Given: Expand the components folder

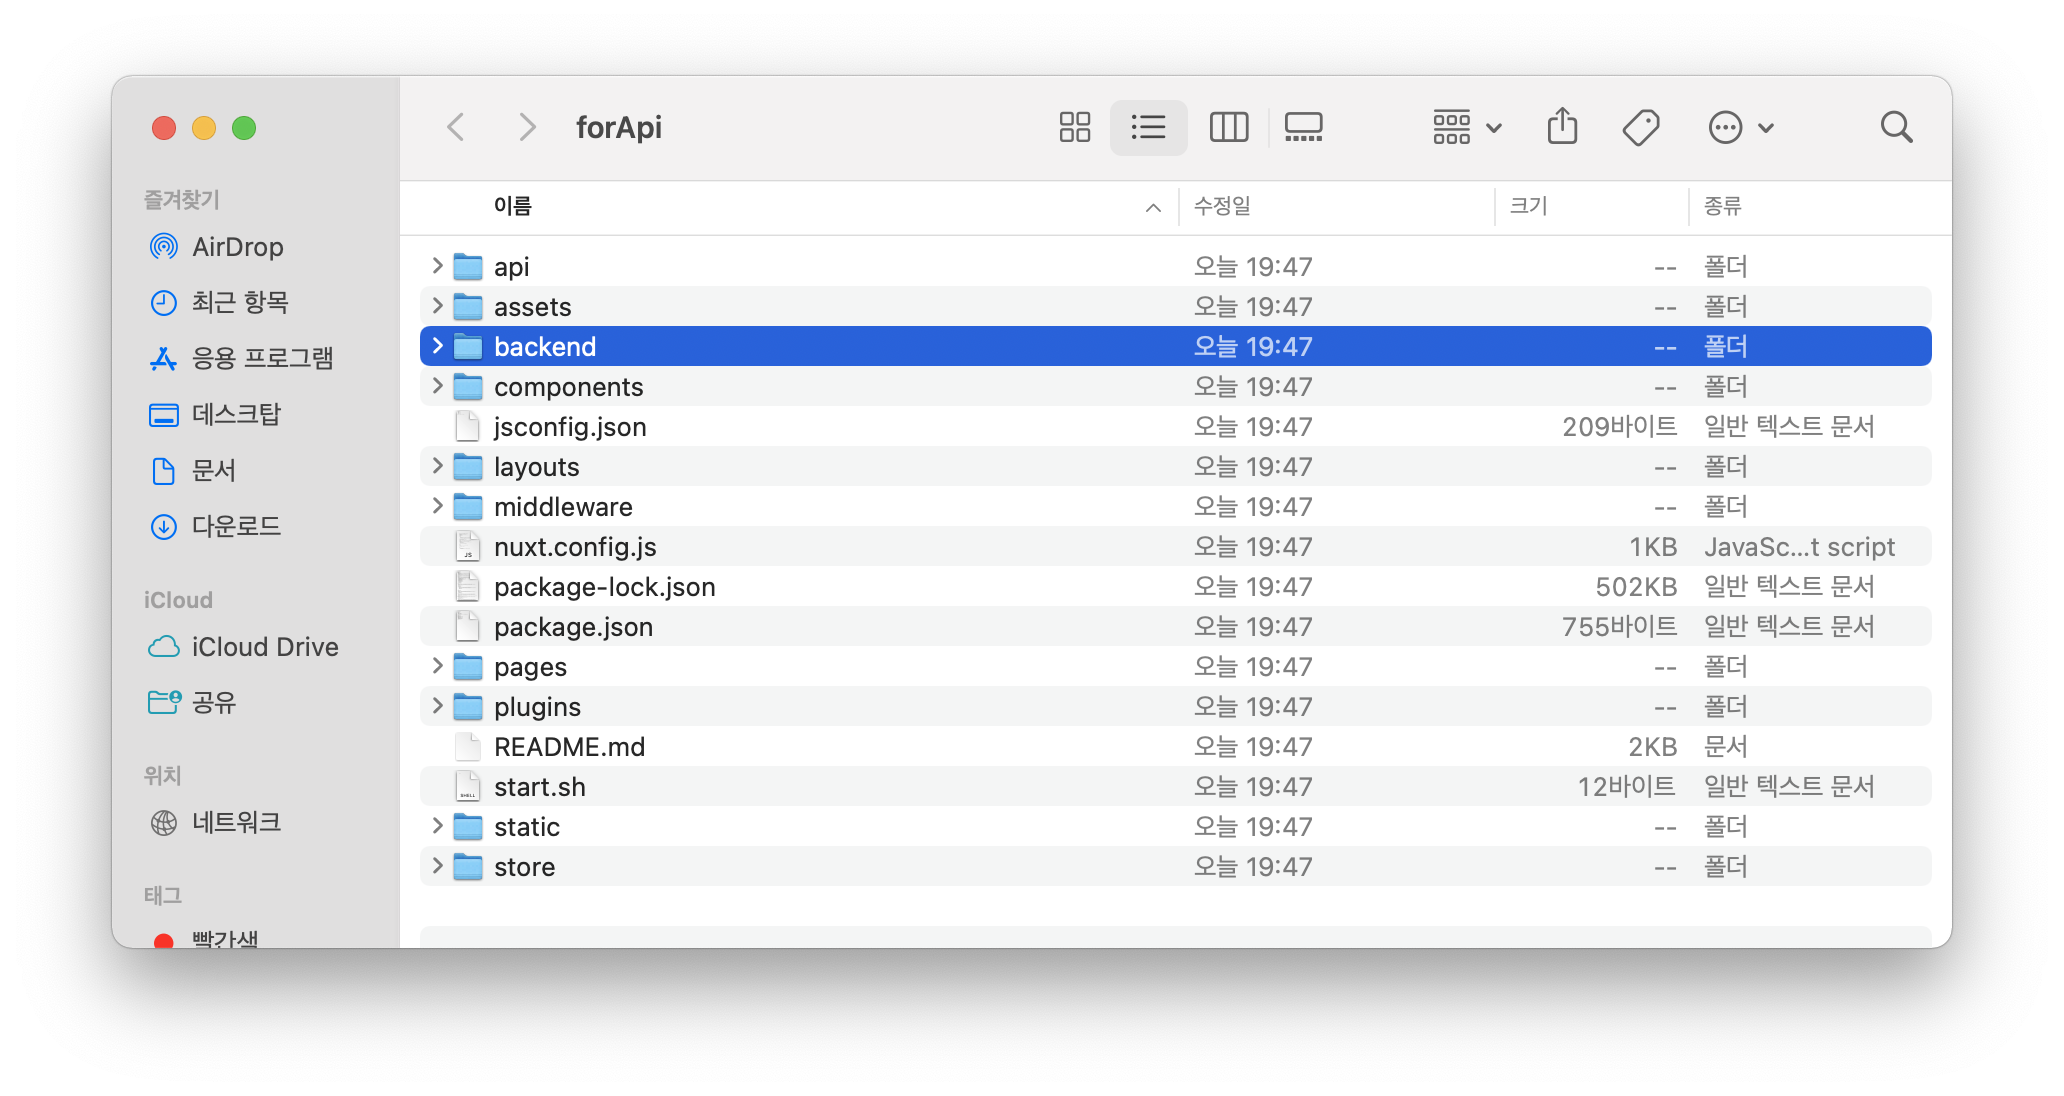Looking at the screenshot, I should tap(437, 386).
